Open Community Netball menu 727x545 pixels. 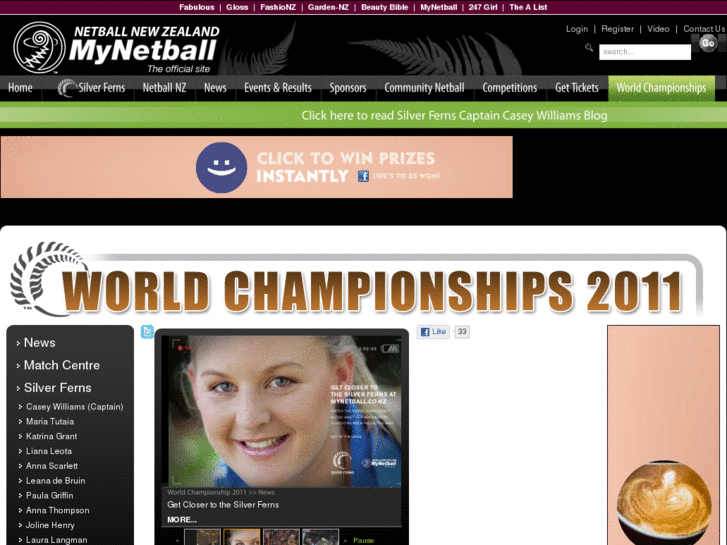424,88
